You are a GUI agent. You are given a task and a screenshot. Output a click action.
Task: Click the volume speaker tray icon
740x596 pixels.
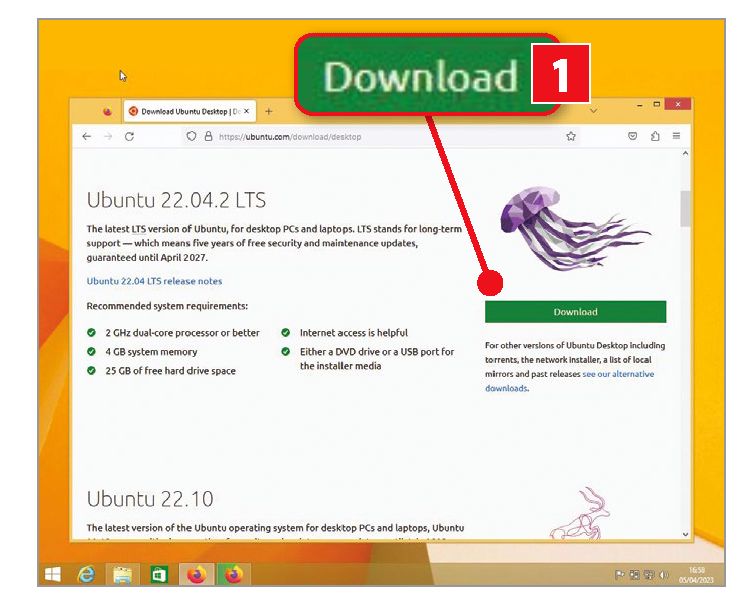pos(664,575)
